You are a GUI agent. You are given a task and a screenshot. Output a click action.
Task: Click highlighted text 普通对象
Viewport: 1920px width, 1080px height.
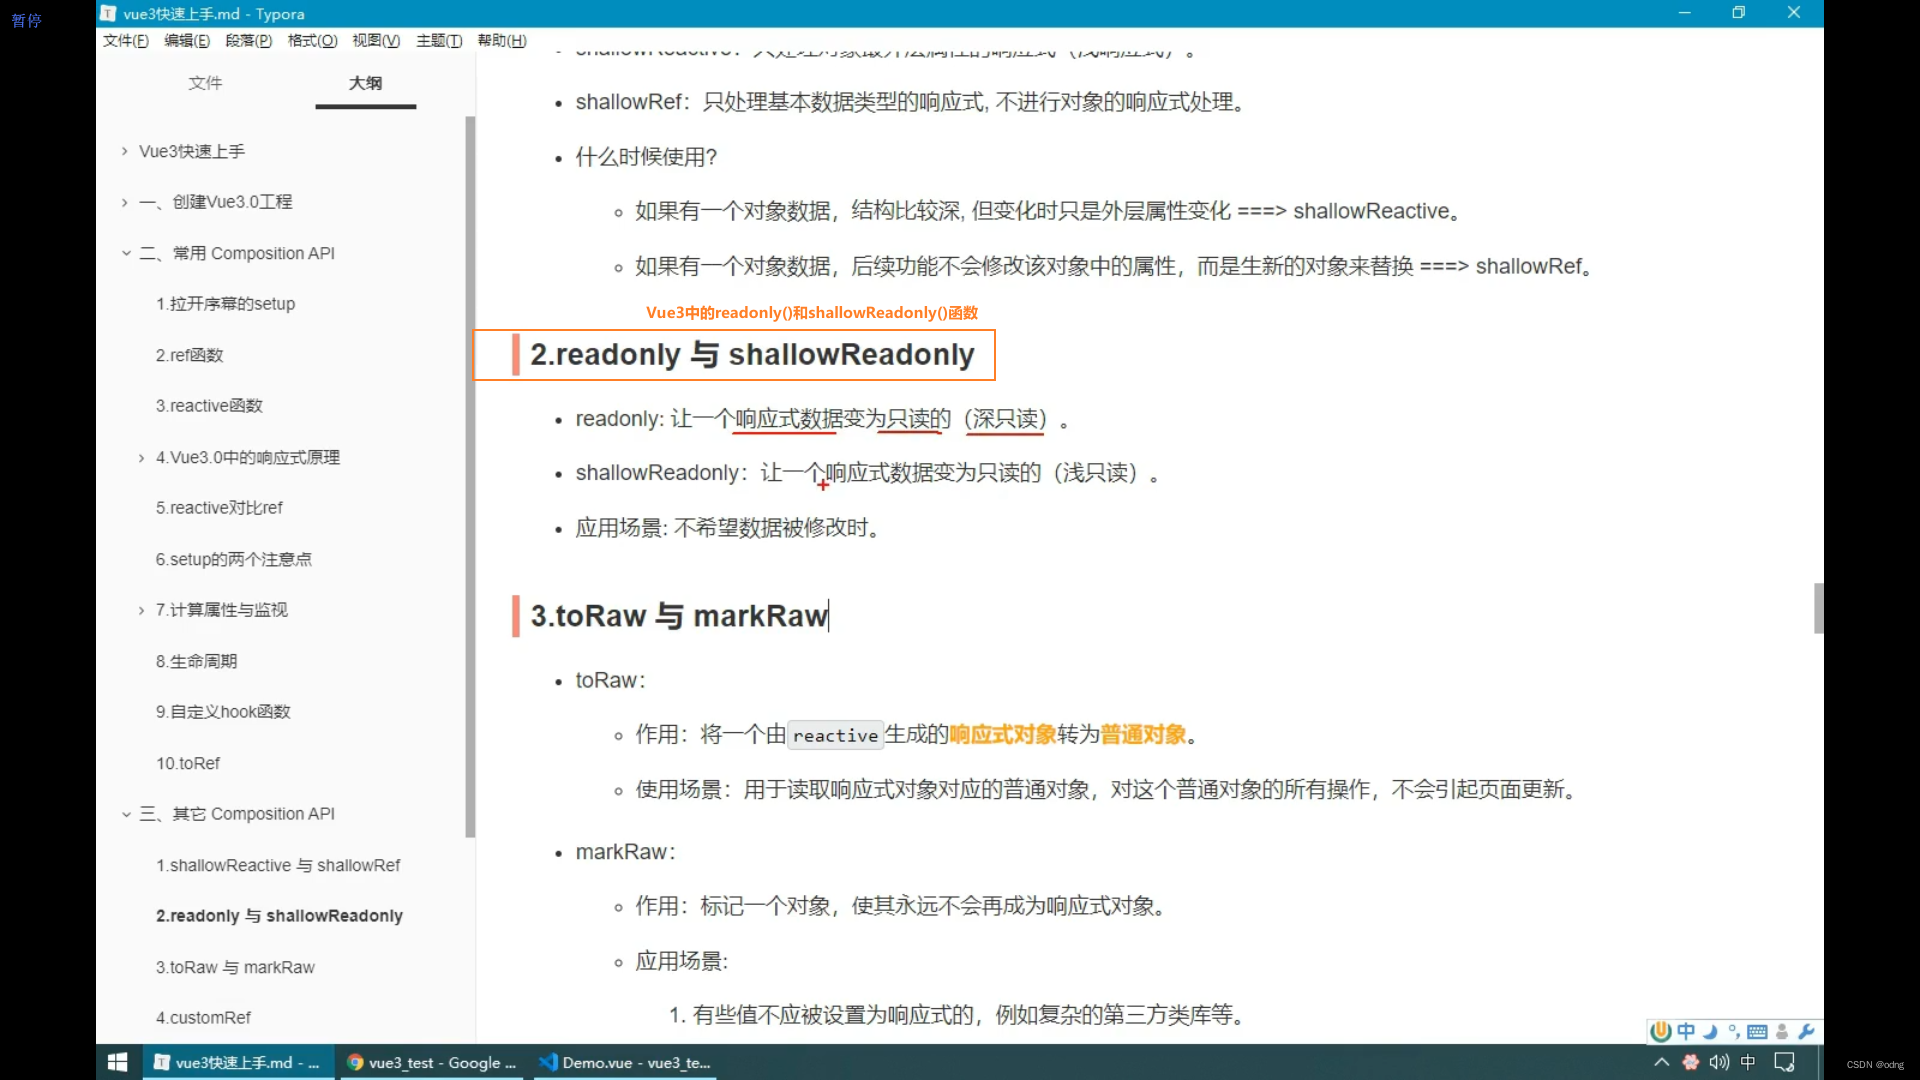pyautogui.click(x=1143, y=735)
